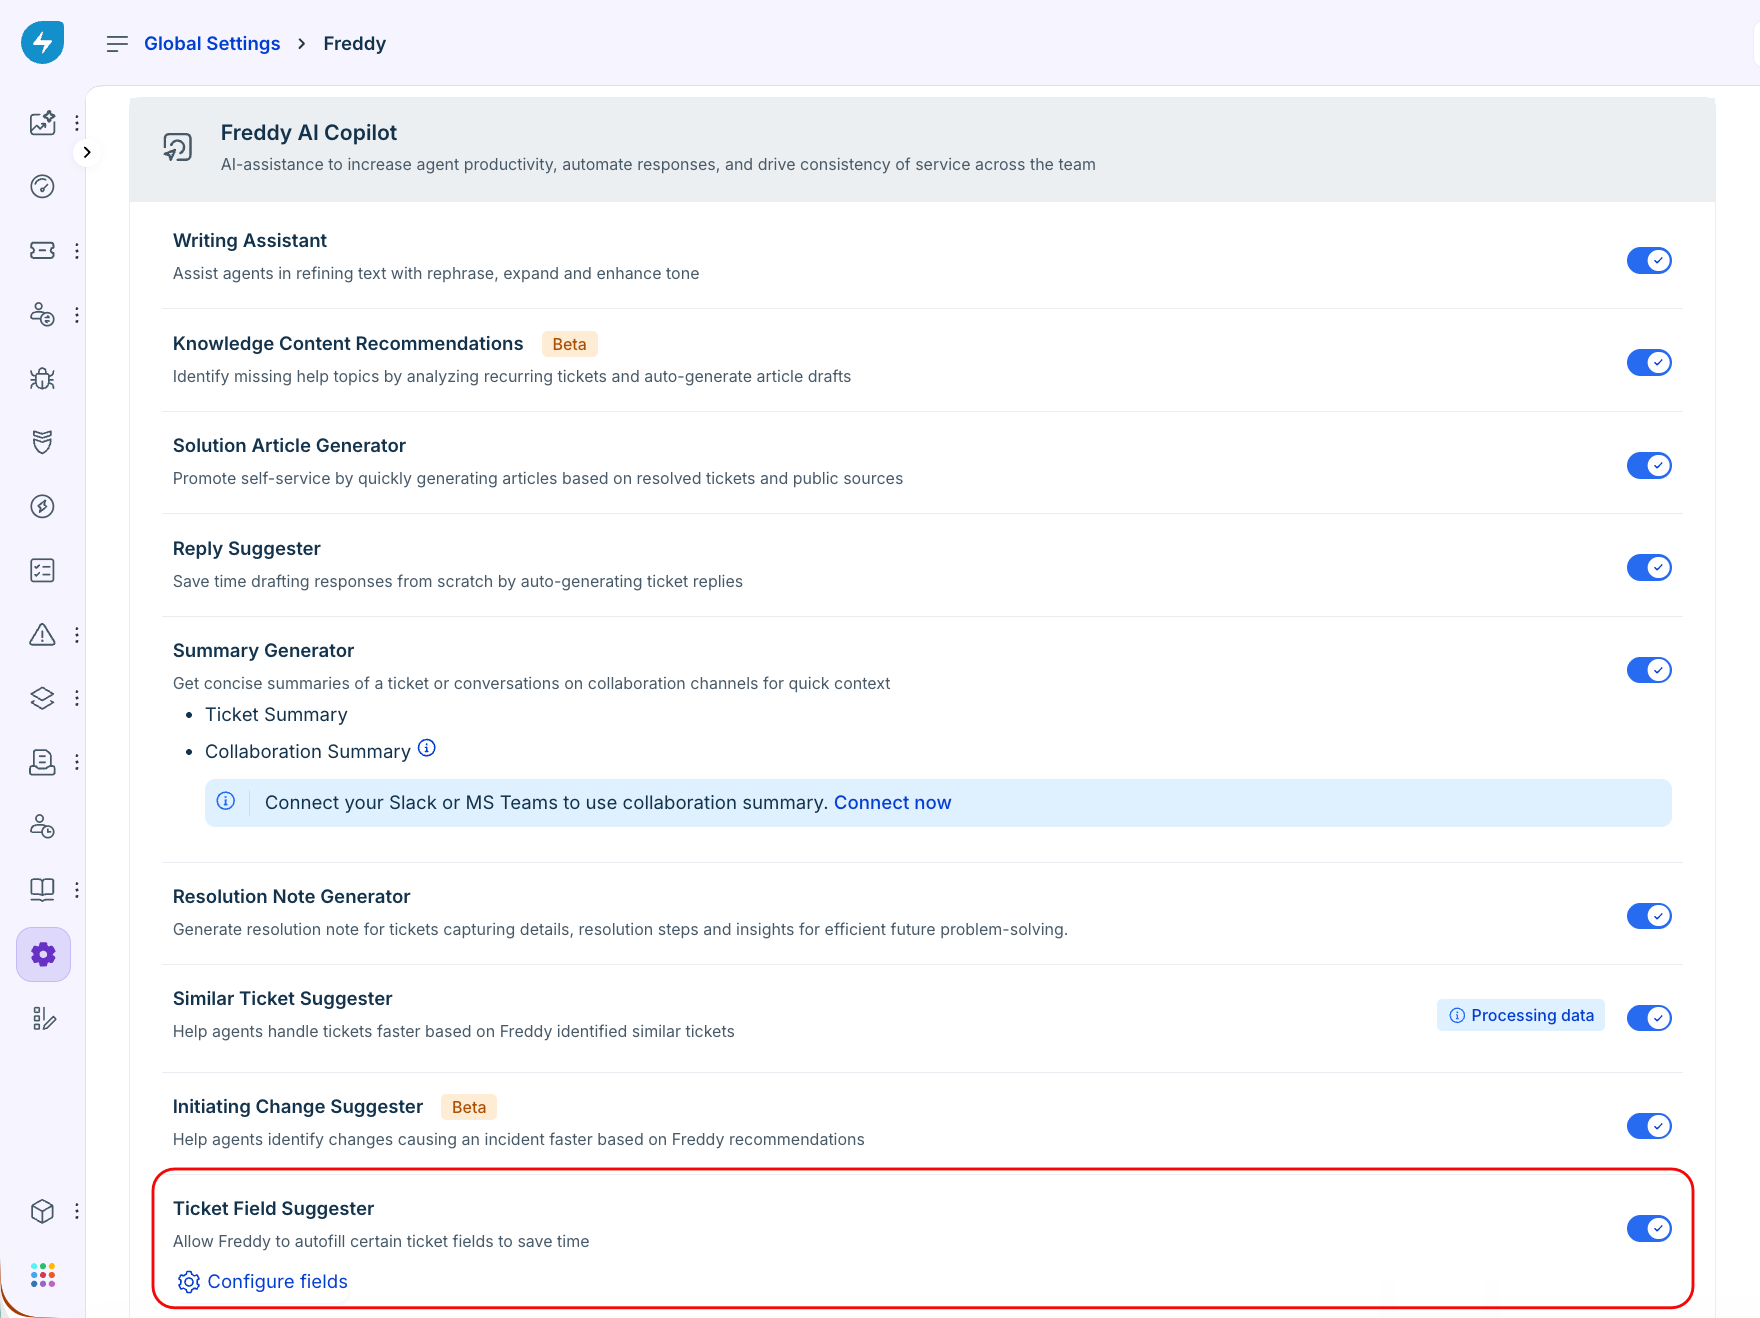The height and width of the screenshot is (1318, 1760).
Task: Turn off Similar Ticket Suggester
Action: point(1649,1018)
